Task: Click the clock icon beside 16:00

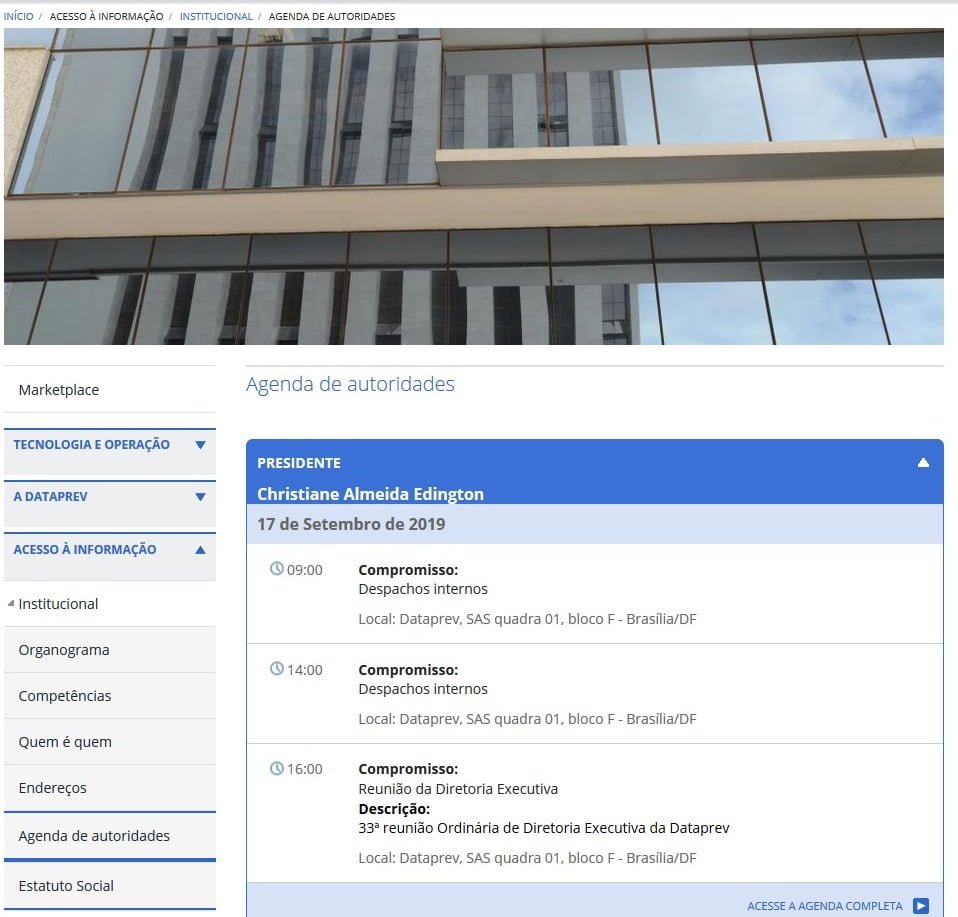Action: (277, 769)
